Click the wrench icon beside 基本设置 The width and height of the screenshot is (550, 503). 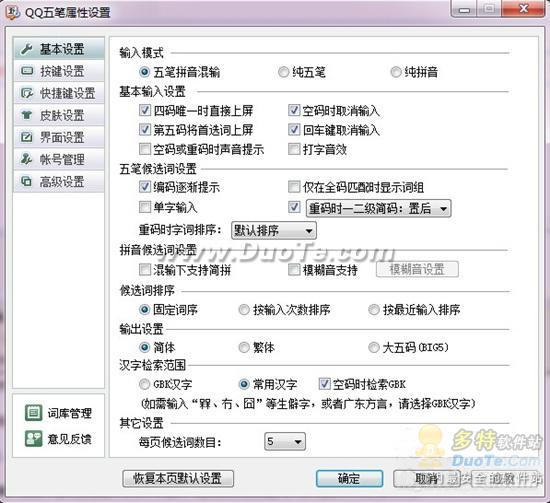click(27, 49)
